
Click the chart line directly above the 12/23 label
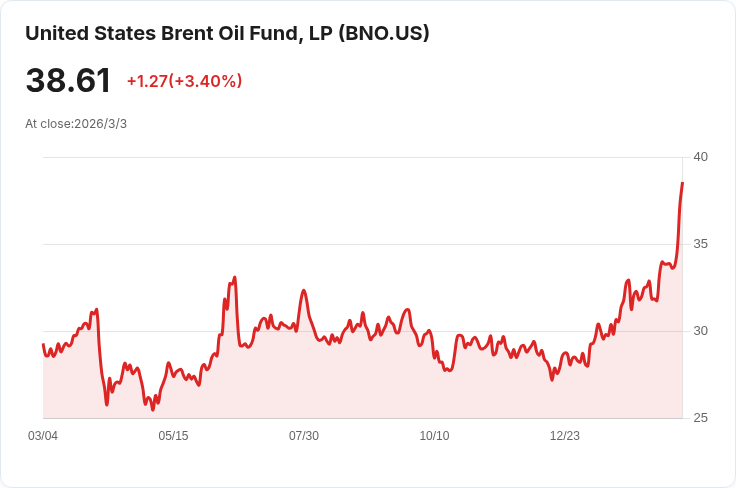[565, 353]
